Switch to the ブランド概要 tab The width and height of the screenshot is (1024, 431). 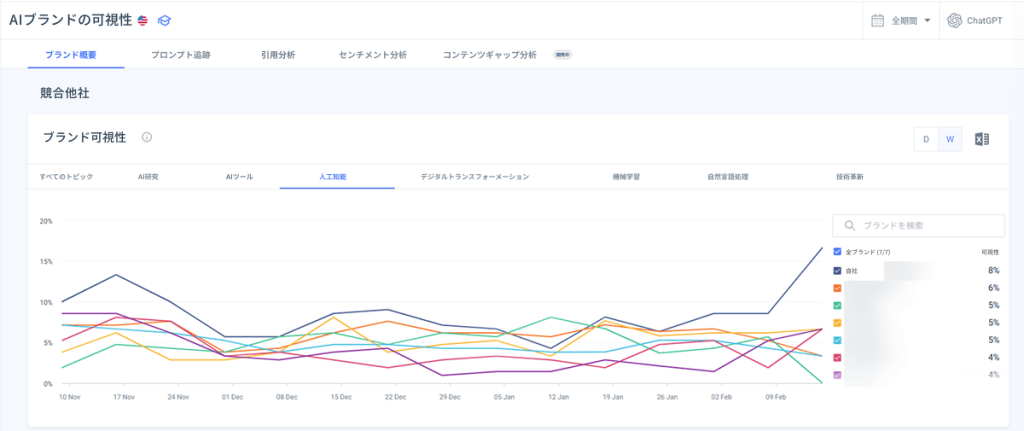pyautogui.click(x=71, y=55)
